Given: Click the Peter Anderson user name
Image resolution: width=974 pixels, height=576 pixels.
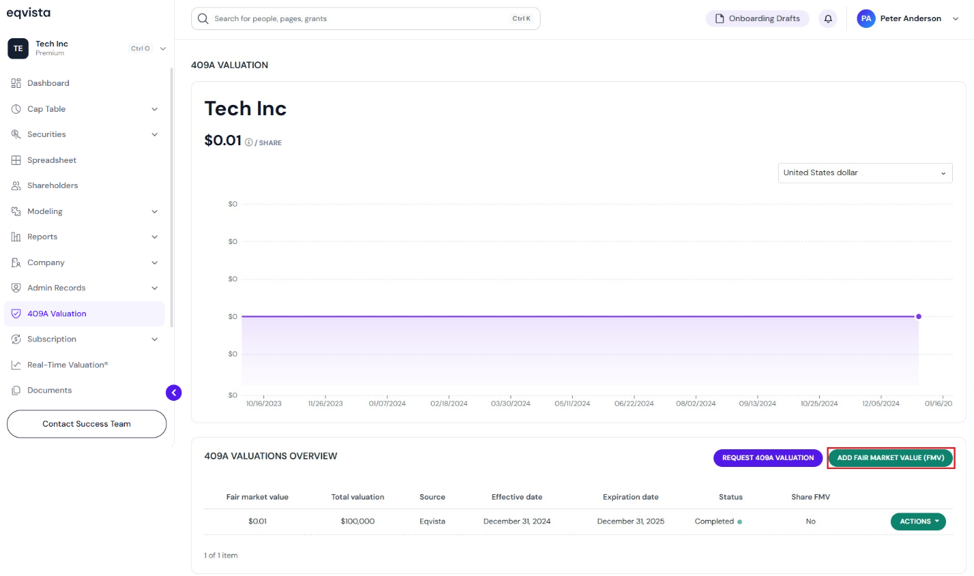Looking at the screenshot, I should tap(911, 19).
